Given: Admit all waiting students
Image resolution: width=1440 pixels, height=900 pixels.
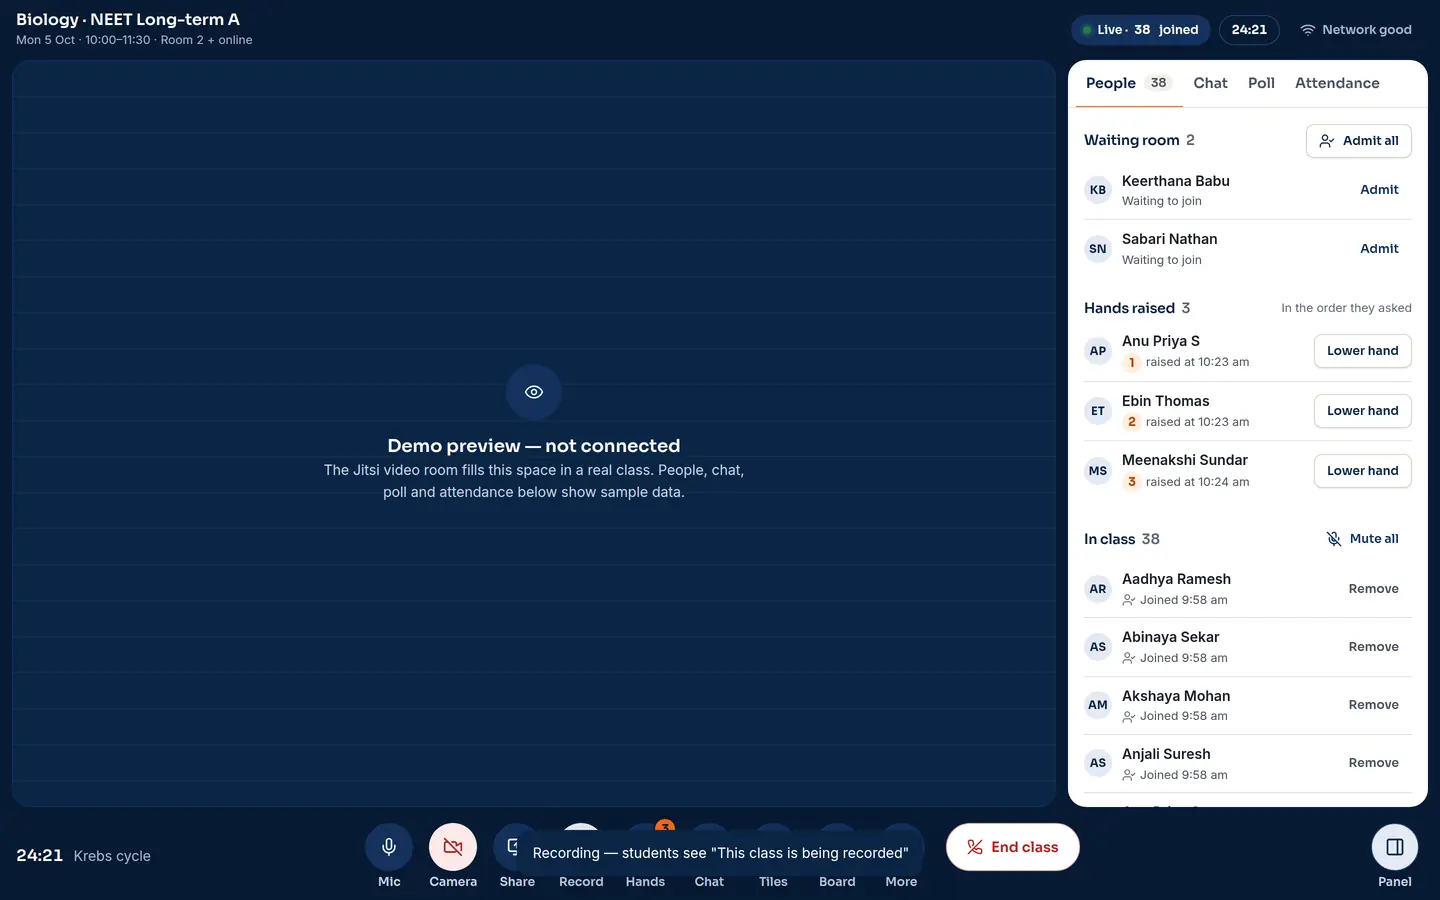Looking at the screenshot, I should click(1359, 141).
